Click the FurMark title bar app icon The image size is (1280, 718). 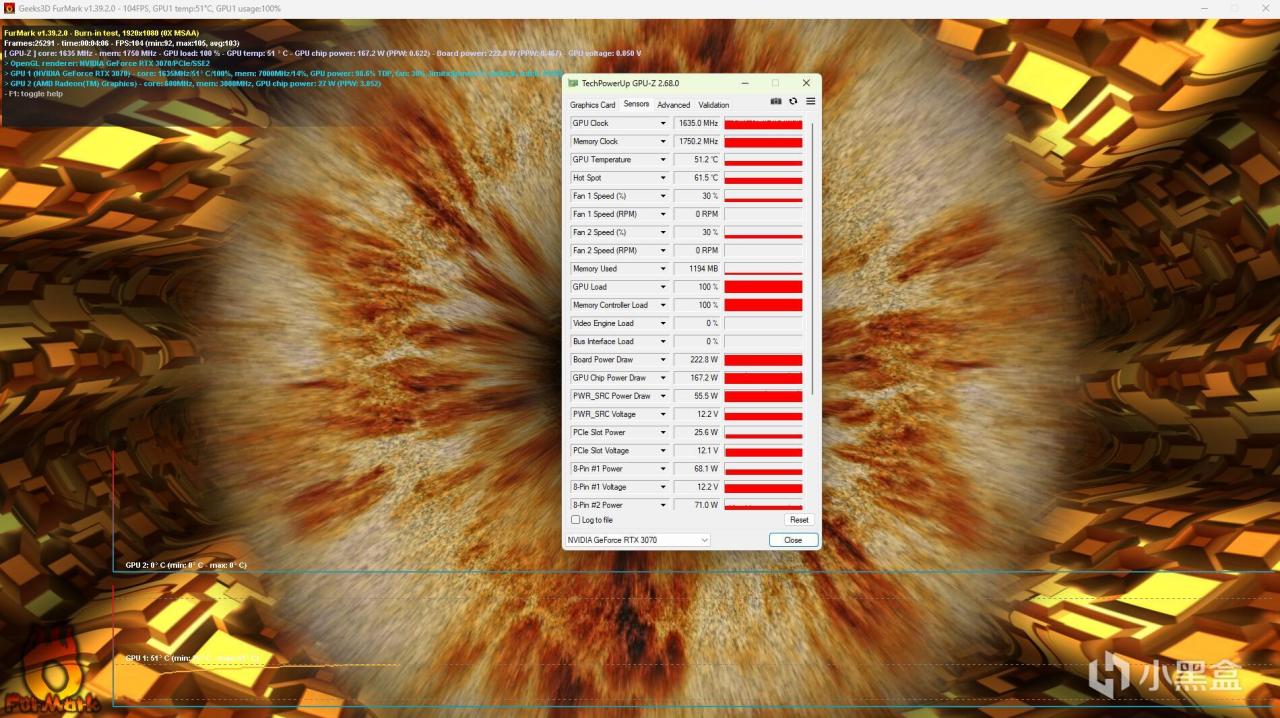click(10, 8)
